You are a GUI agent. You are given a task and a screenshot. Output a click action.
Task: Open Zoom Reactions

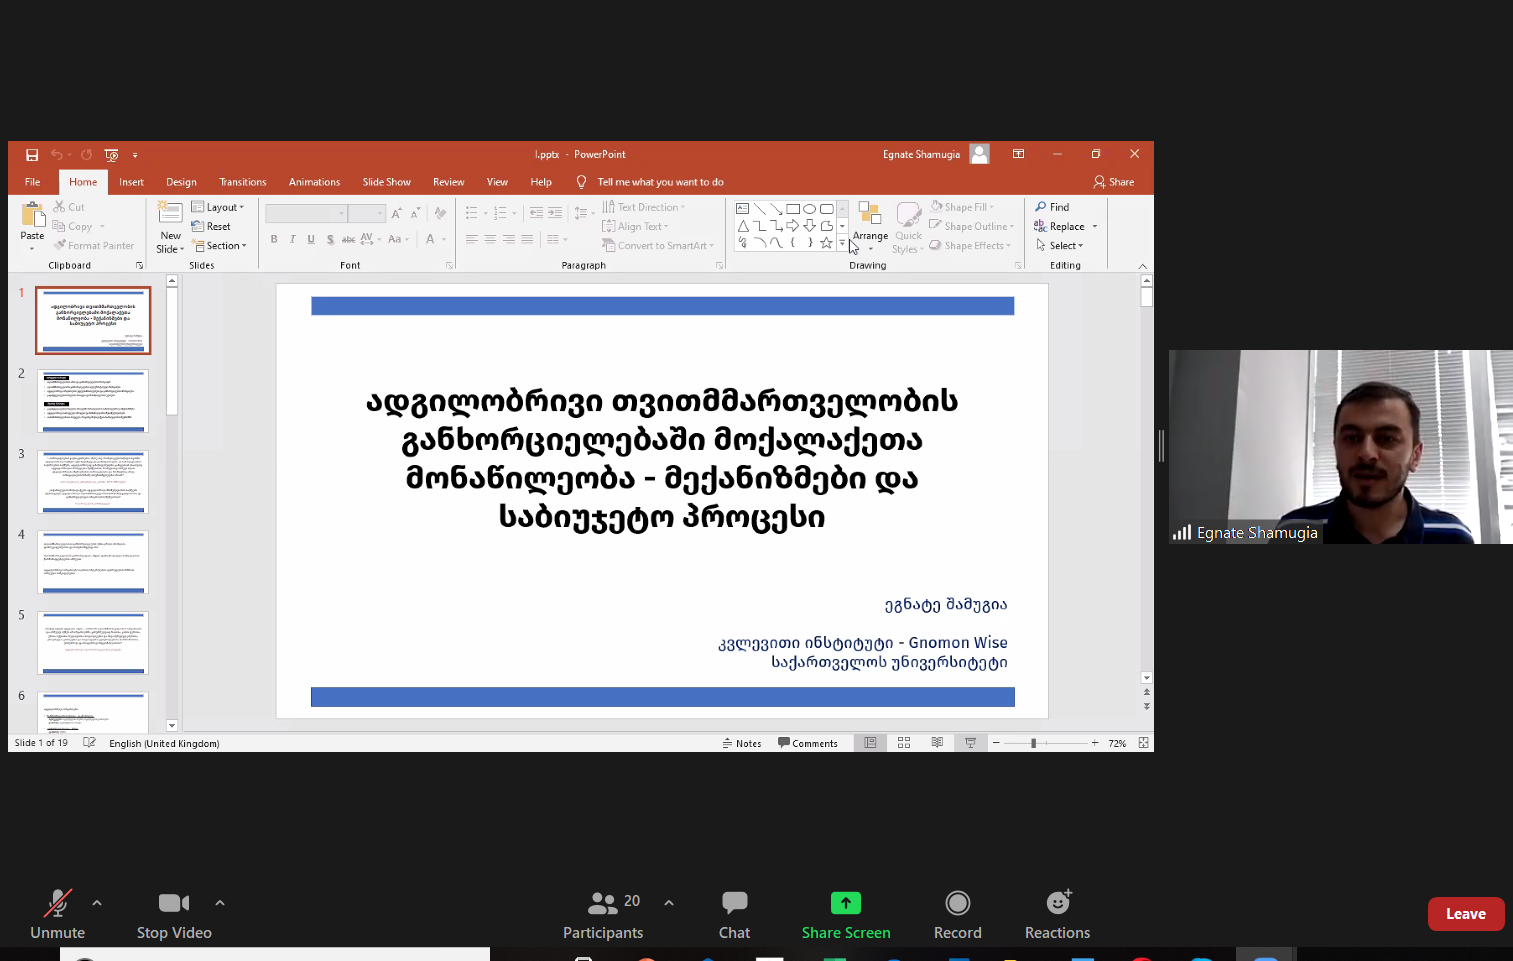point(1057,914)
